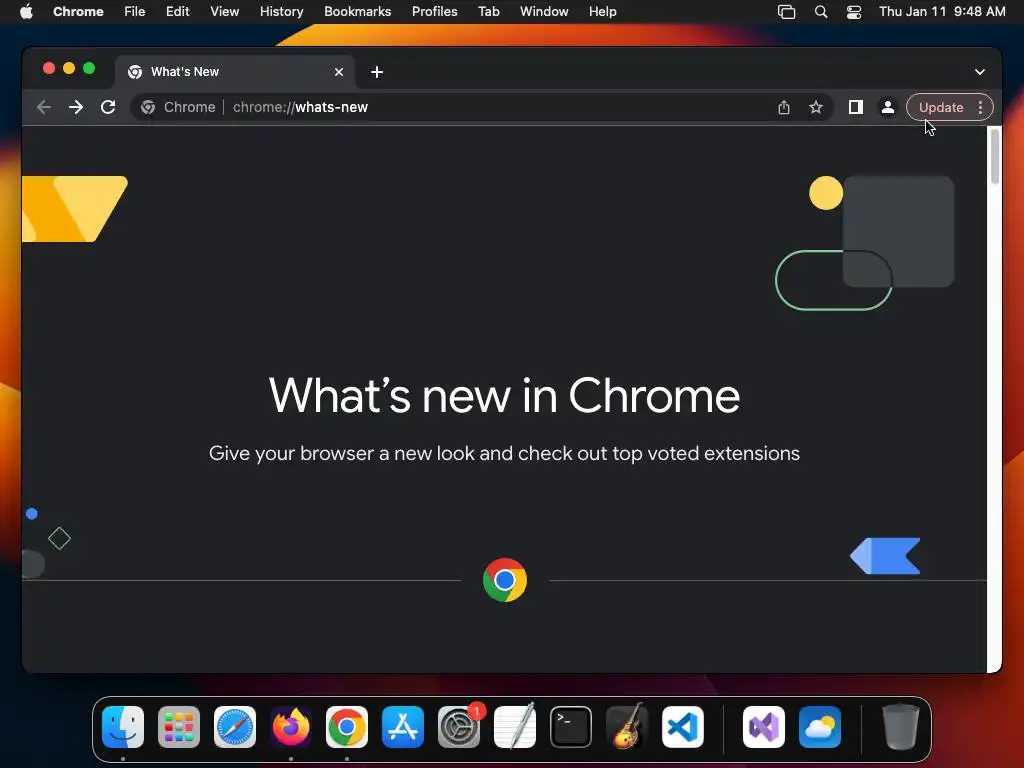This screenshot has height=768, width=1024.
Task: Open Visual Studio Code from the Dock
Action: pyautogui.click(x=683, y=727)
